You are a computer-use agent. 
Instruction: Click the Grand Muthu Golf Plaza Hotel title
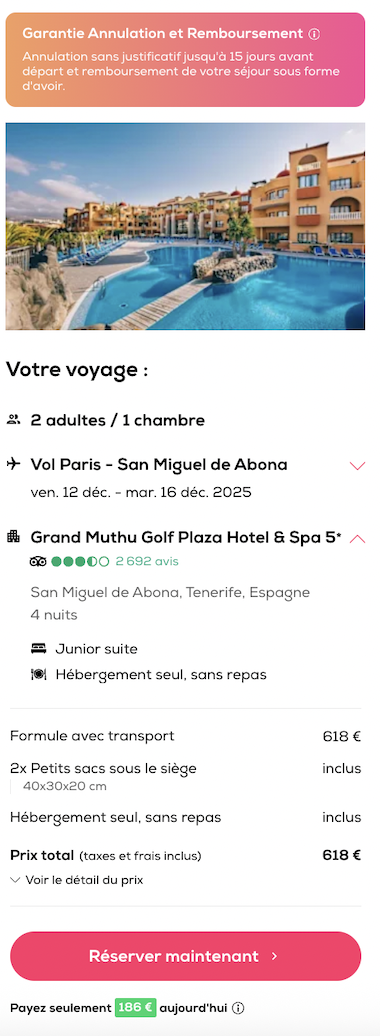pyautogui.click(x=186, y=537)
